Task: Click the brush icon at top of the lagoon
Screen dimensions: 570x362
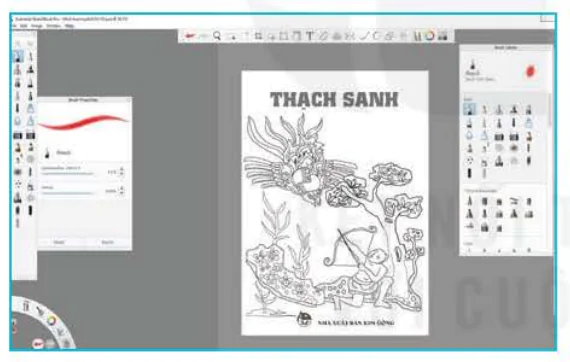Action: pos(25,306)
